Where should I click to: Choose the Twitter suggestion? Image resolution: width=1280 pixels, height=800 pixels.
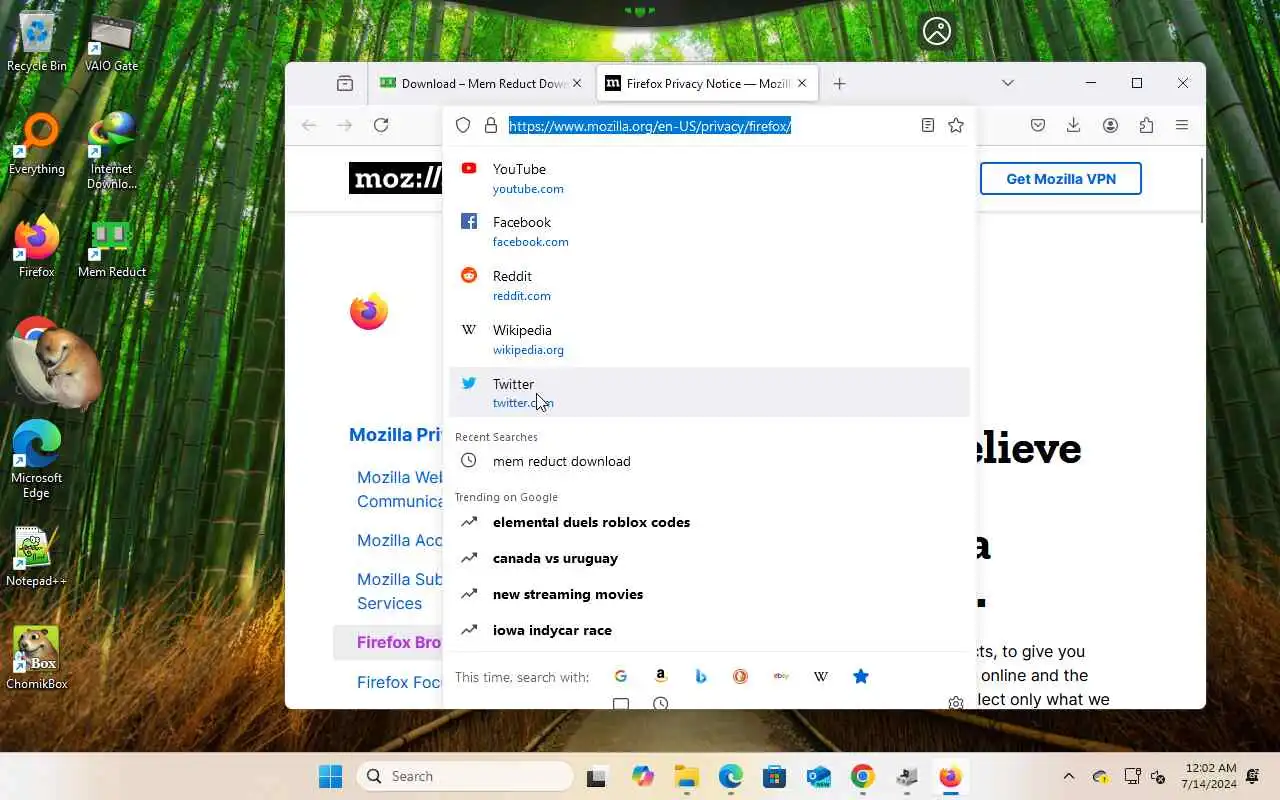(x=709, y=392)
